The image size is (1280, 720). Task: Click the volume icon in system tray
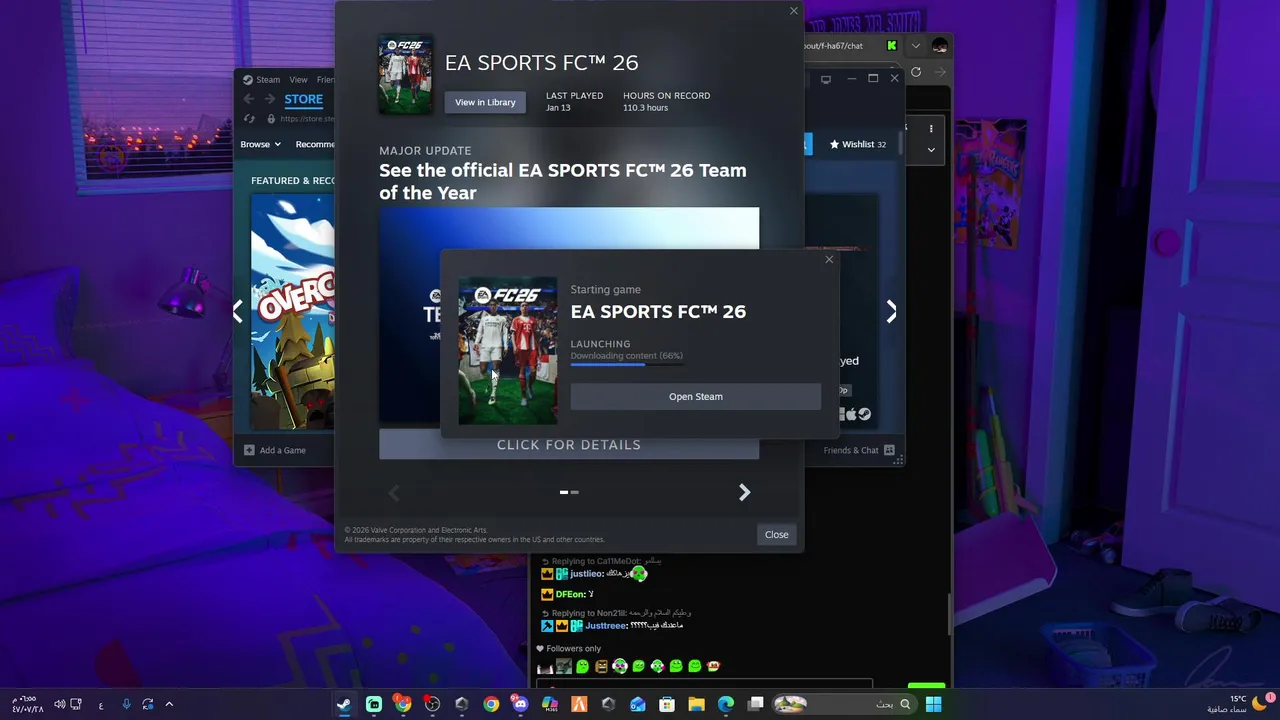point(59,704)
